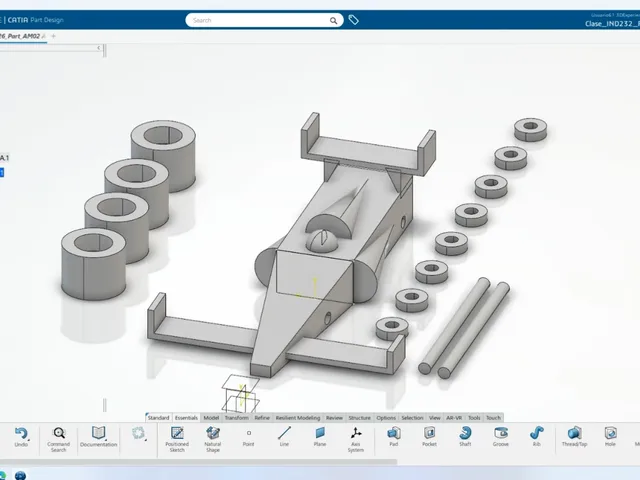The height and width of the screenshot is (480, 640).
Task: Select the Natural Shape tool
Action: (213, 439)
